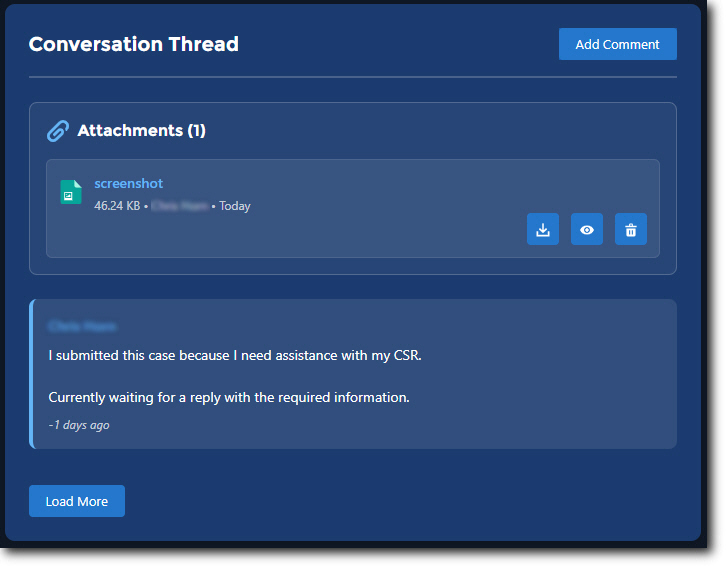Delete the attachment using the trash icon
The width and height of the screenshot is (726, 566).
[x=631, y=229]
